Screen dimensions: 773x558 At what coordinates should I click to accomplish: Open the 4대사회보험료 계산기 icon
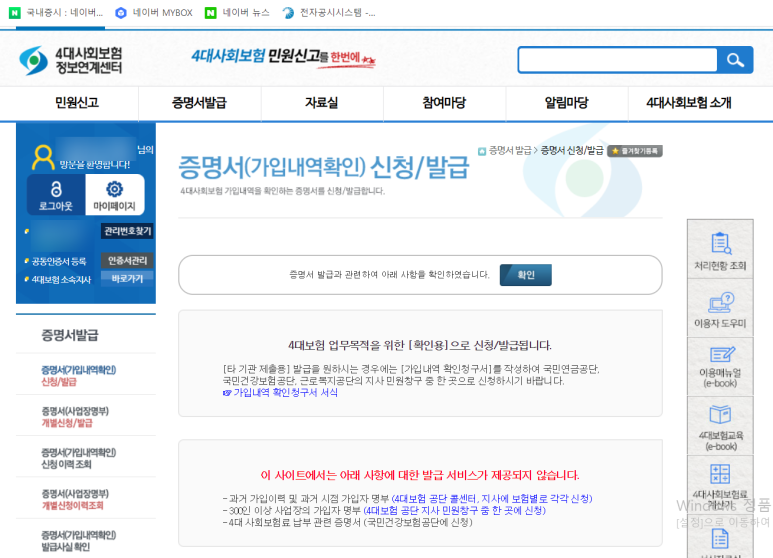tap(720, 486)
